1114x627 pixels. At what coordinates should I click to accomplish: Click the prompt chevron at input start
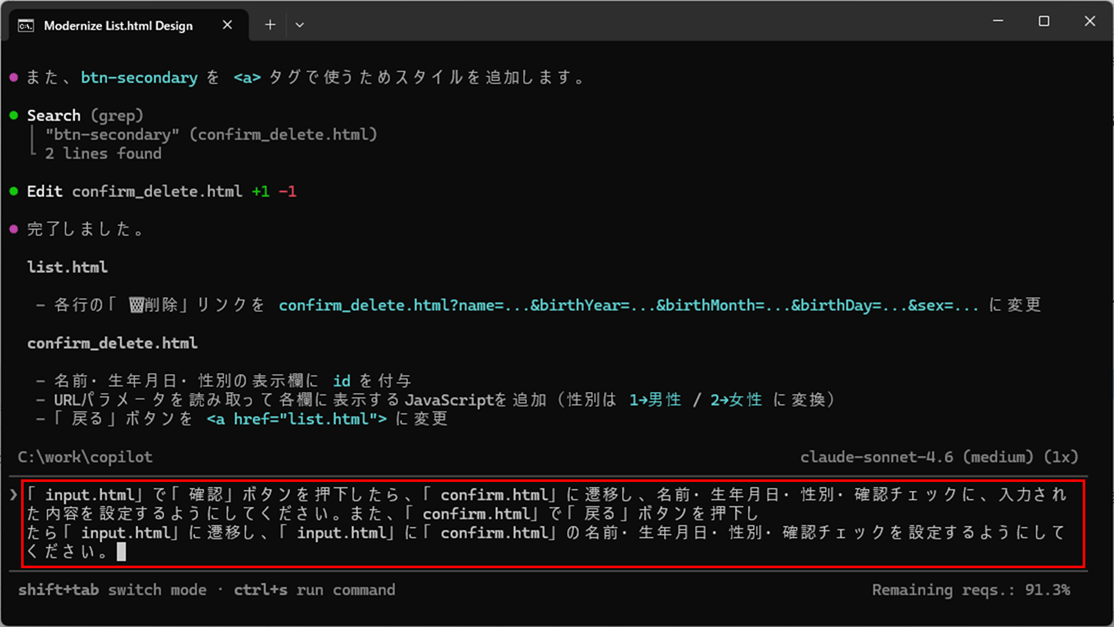(x=13, y=495)
